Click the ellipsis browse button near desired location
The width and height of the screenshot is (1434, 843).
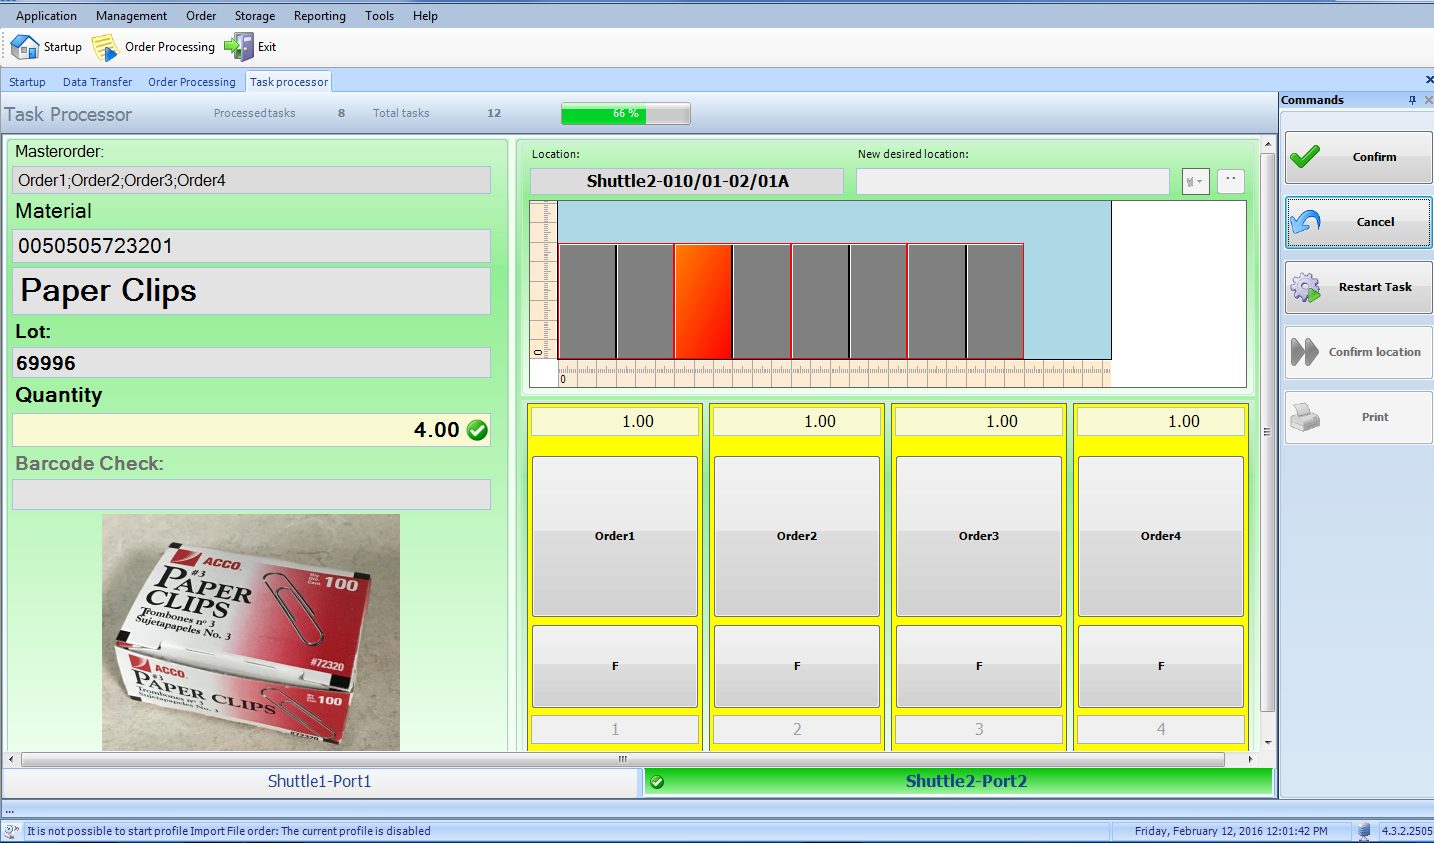pos(1230,180)
